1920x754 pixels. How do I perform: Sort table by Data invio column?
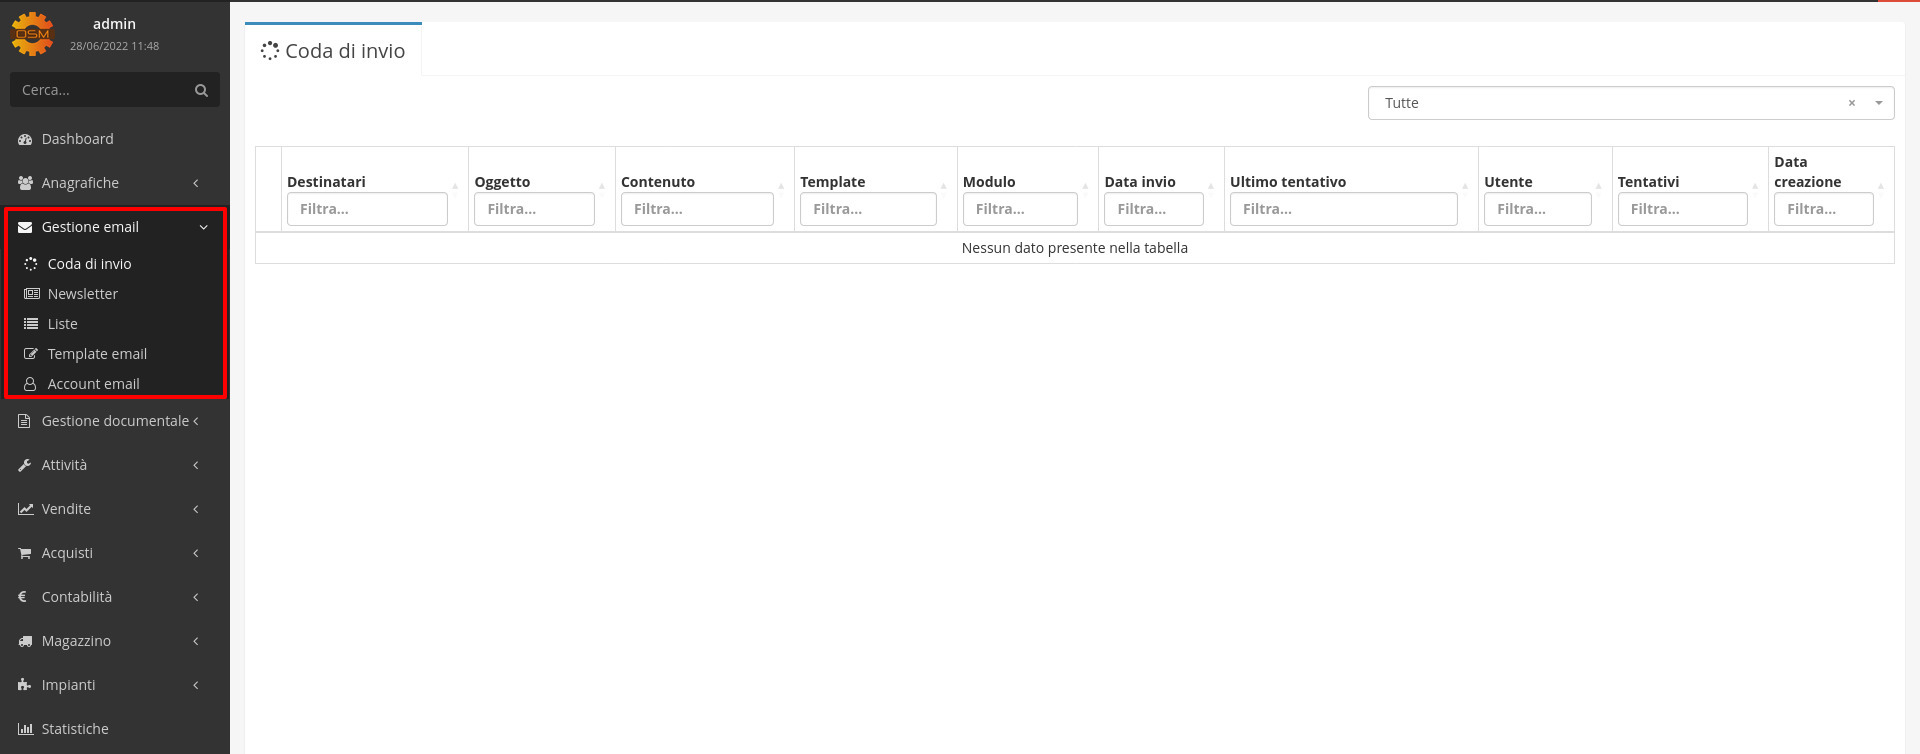1139,182
